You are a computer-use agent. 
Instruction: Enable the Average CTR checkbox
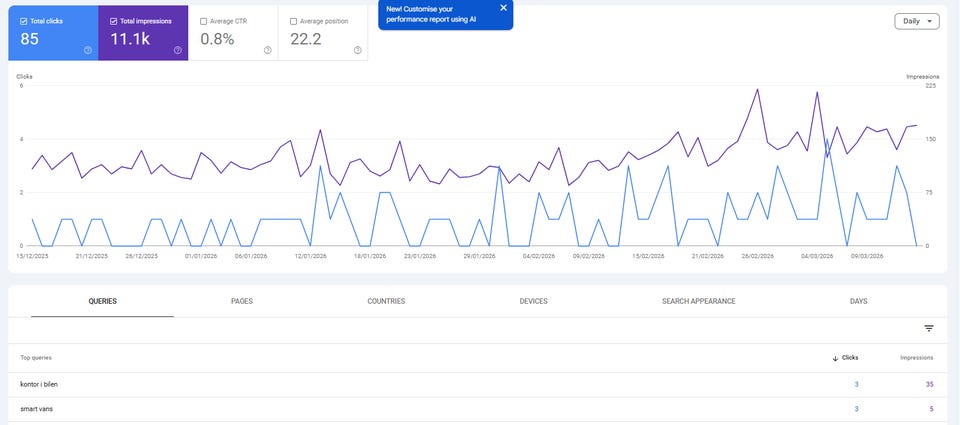coord(204,21)
